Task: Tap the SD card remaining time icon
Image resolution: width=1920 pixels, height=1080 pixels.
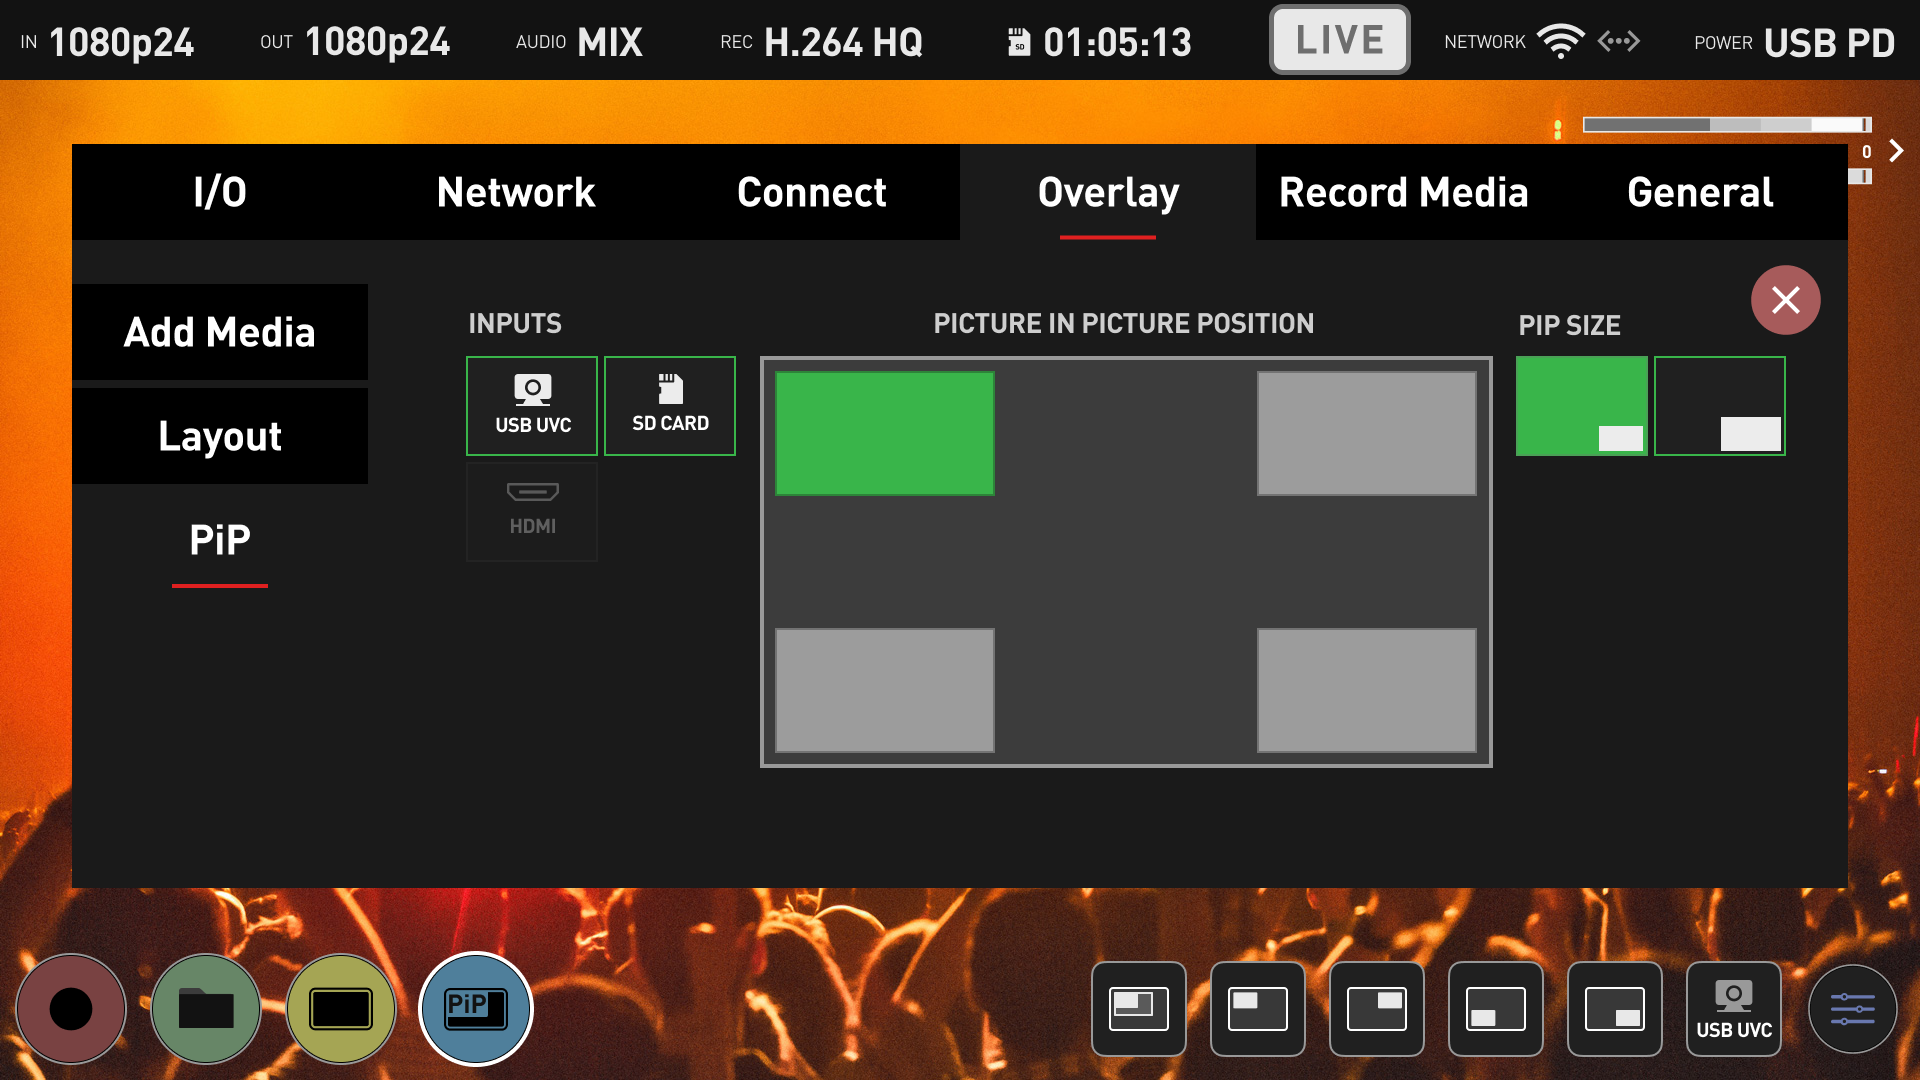Action: tap(1019, 42)
